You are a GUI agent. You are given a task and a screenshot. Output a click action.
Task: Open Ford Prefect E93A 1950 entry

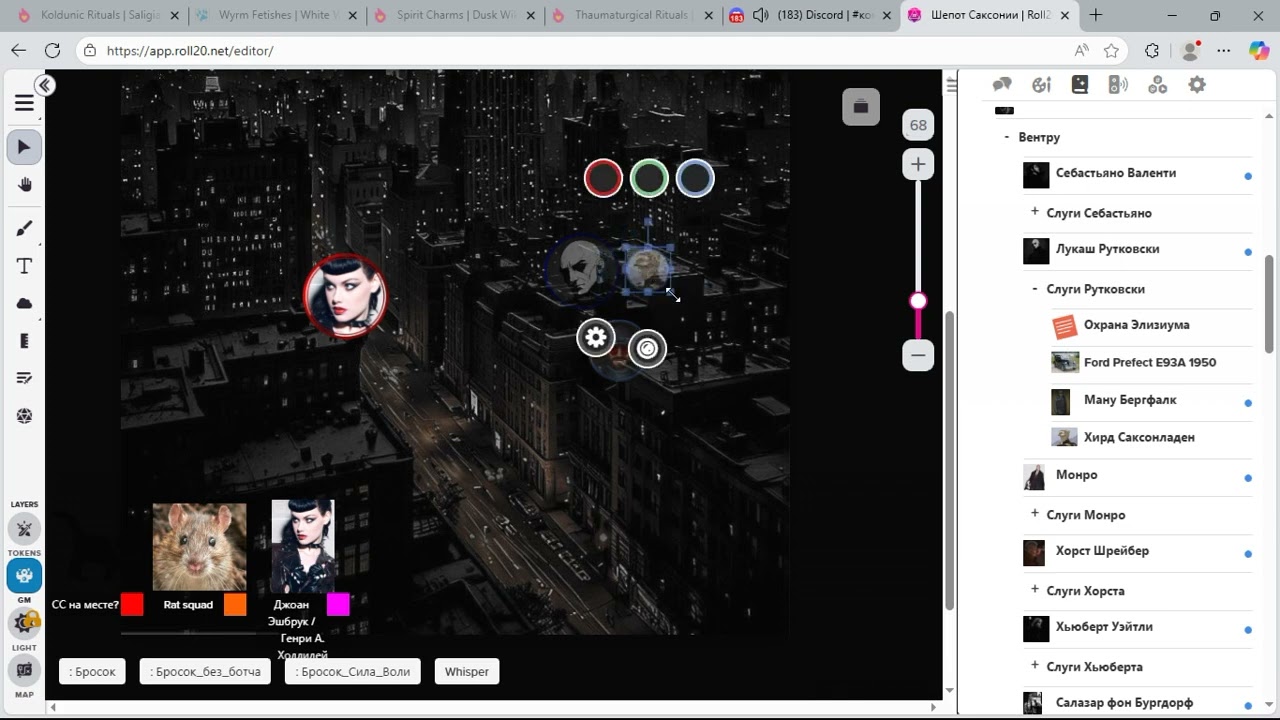tap(1151, 363)
